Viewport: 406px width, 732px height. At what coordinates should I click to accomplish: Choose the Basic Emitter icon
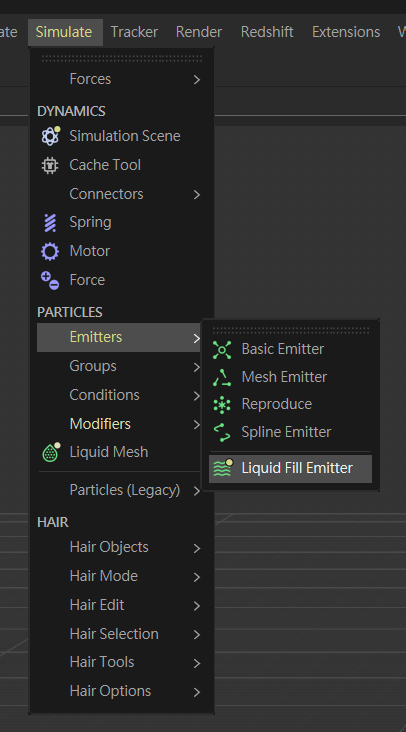point(222,349)
